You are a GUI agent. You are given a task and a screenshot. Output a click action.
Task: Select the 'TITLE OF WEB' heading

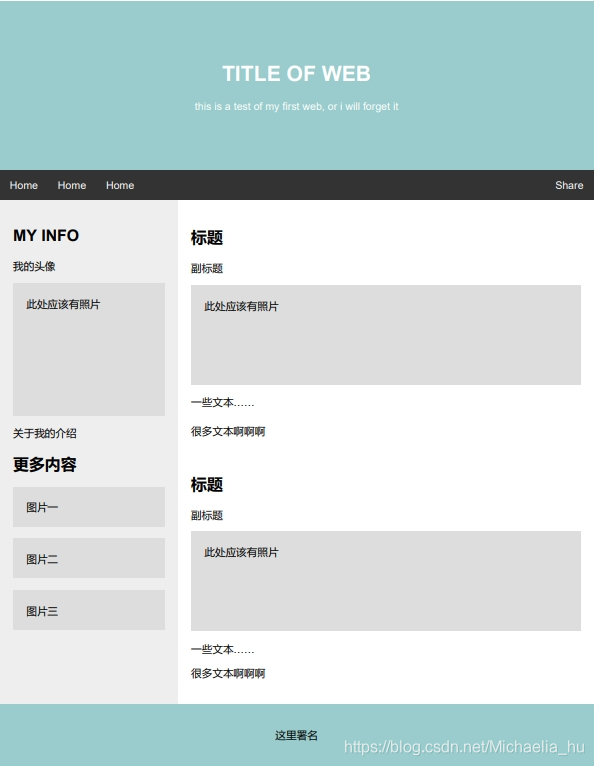click(297, 74)
